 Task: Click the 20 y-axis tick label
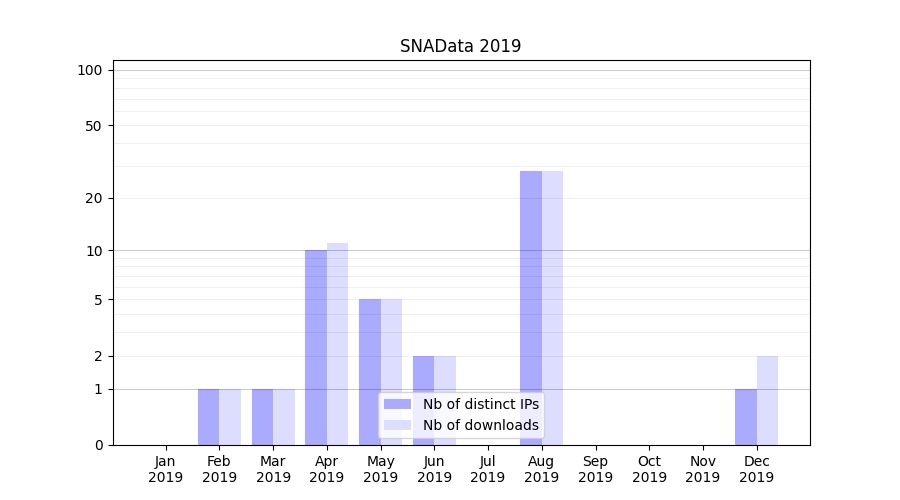94,198
